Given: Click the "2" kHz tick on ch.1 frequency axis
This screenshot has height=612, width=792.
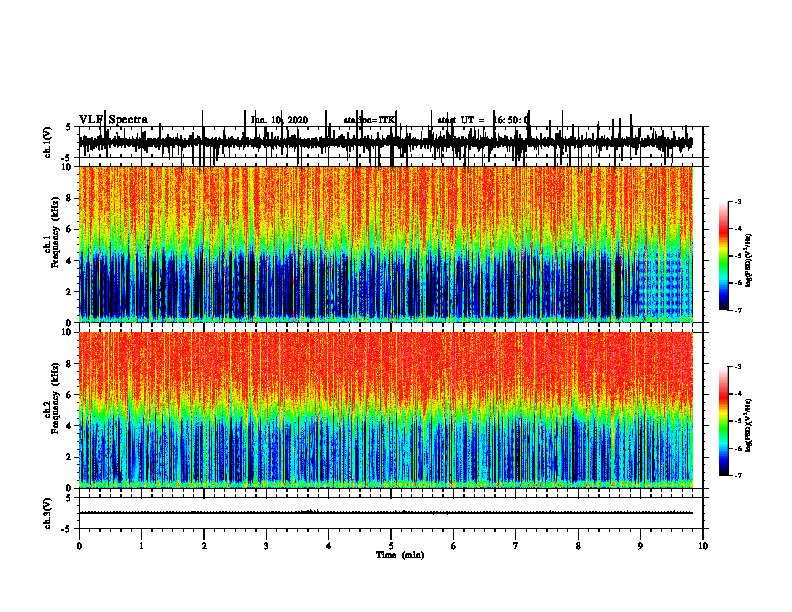Looking at the screenshot, I should pyautogui.click(x=70, y=291).
